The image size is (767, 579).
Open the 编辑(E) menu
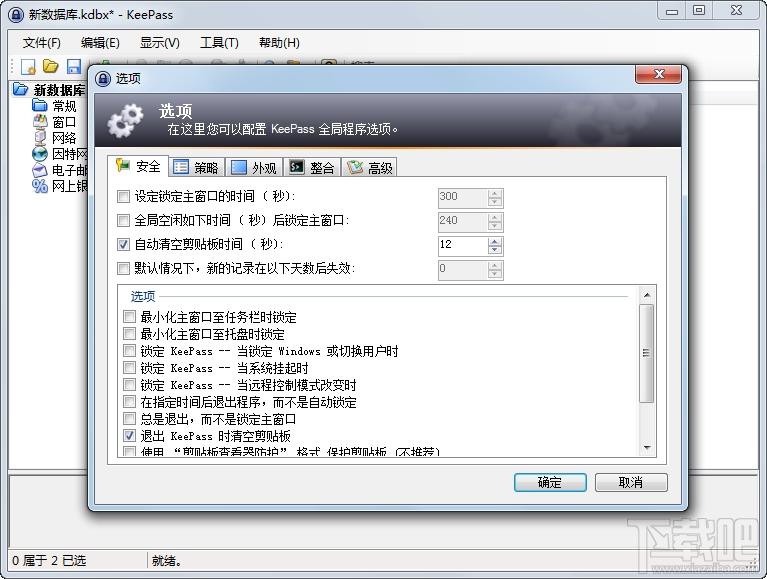(x=100, y=43)
